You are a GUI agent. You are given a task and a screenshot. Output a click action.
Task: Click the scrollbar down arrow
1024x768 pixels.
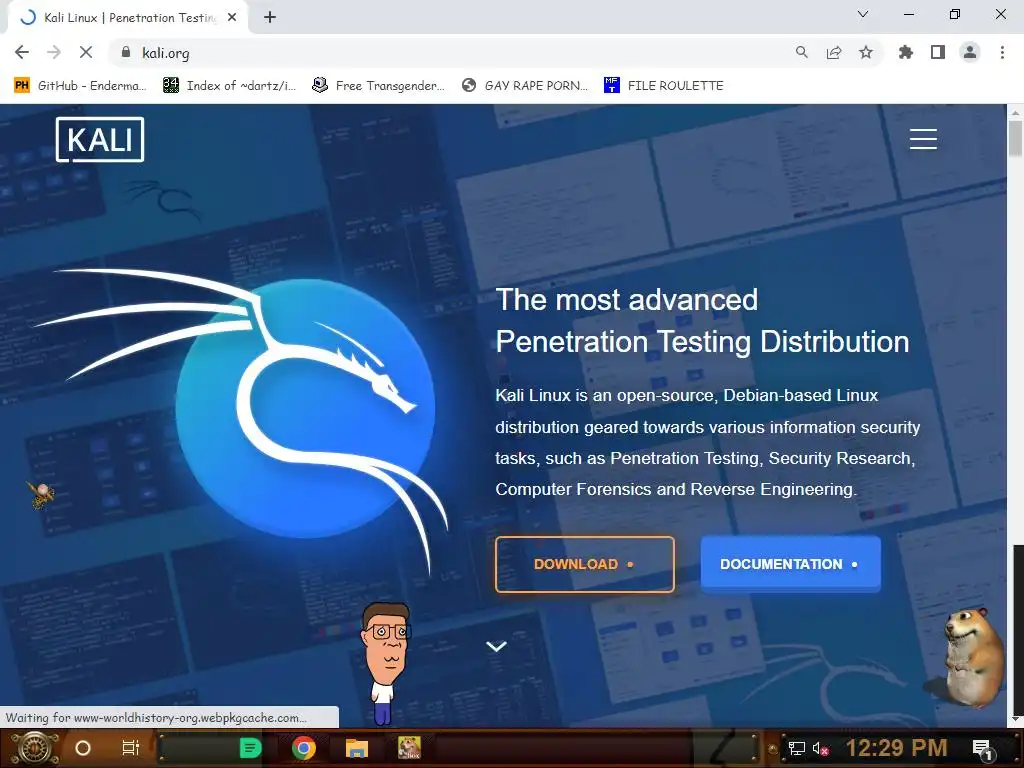coord(1015,719)
